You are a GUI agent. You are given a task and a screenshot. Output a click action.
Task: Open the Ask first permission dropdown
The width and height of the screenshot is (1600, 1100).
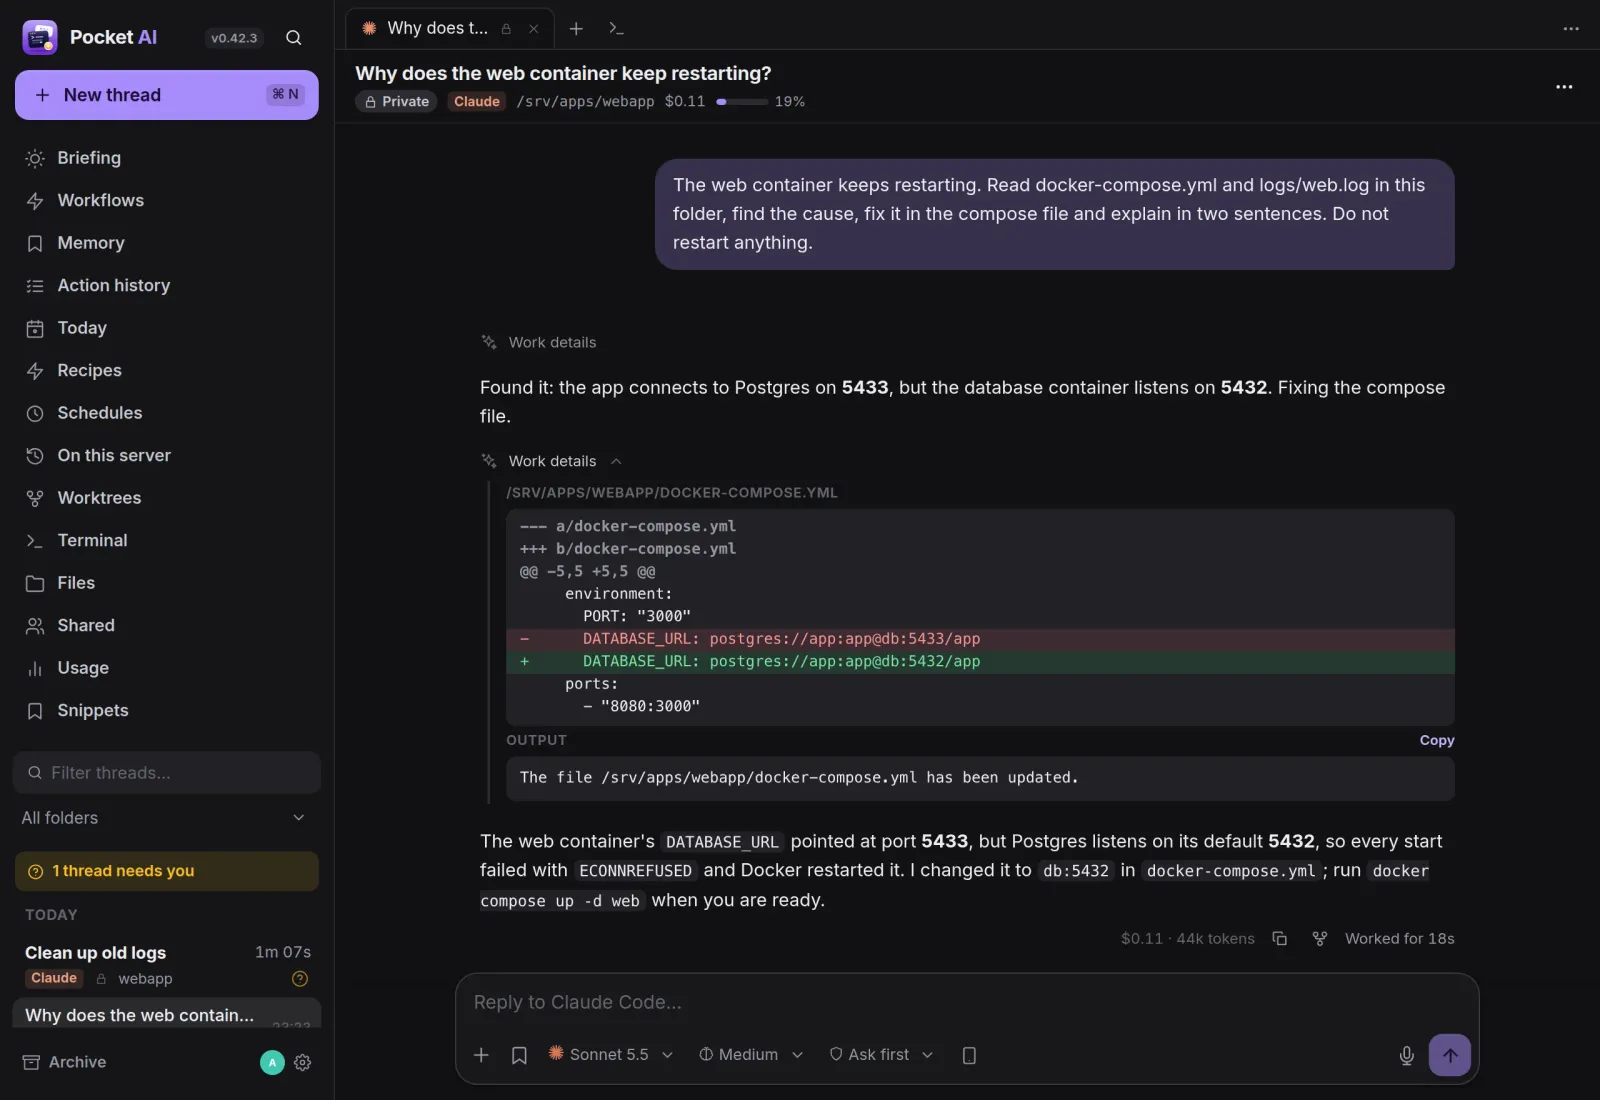pos(881,1055)
